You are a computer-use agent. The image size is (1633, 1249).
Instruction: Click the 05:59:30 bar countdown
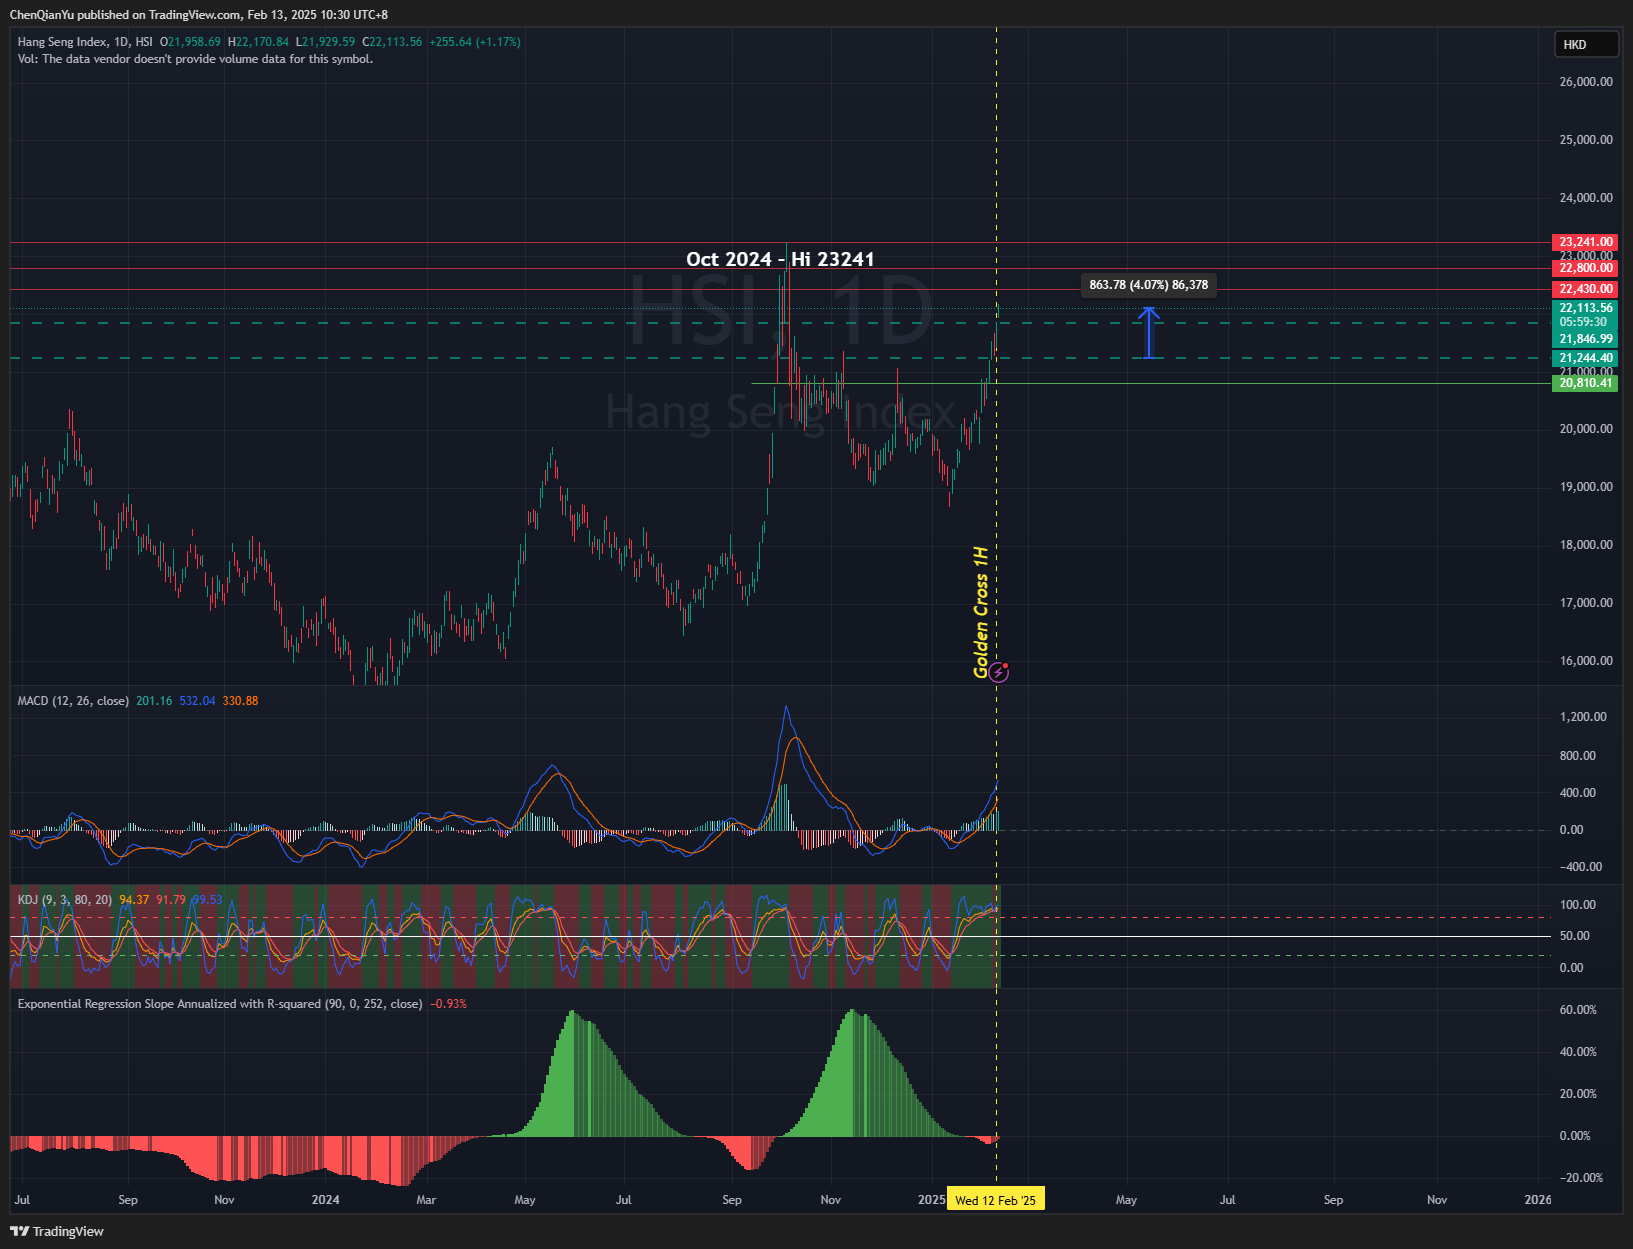coord(1583,322)
